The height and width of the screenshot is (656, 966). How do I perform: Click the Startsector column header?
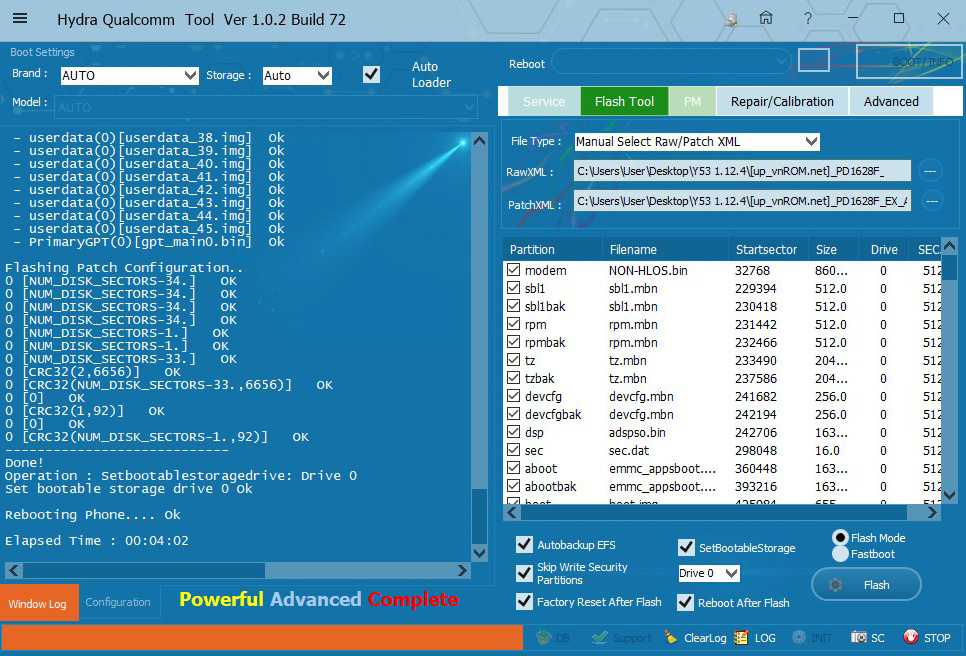tap(766, 249)
